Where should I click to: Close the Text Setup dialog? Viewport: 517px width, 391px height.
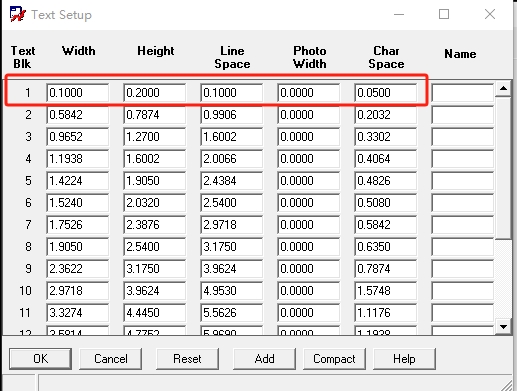(490, 14)
